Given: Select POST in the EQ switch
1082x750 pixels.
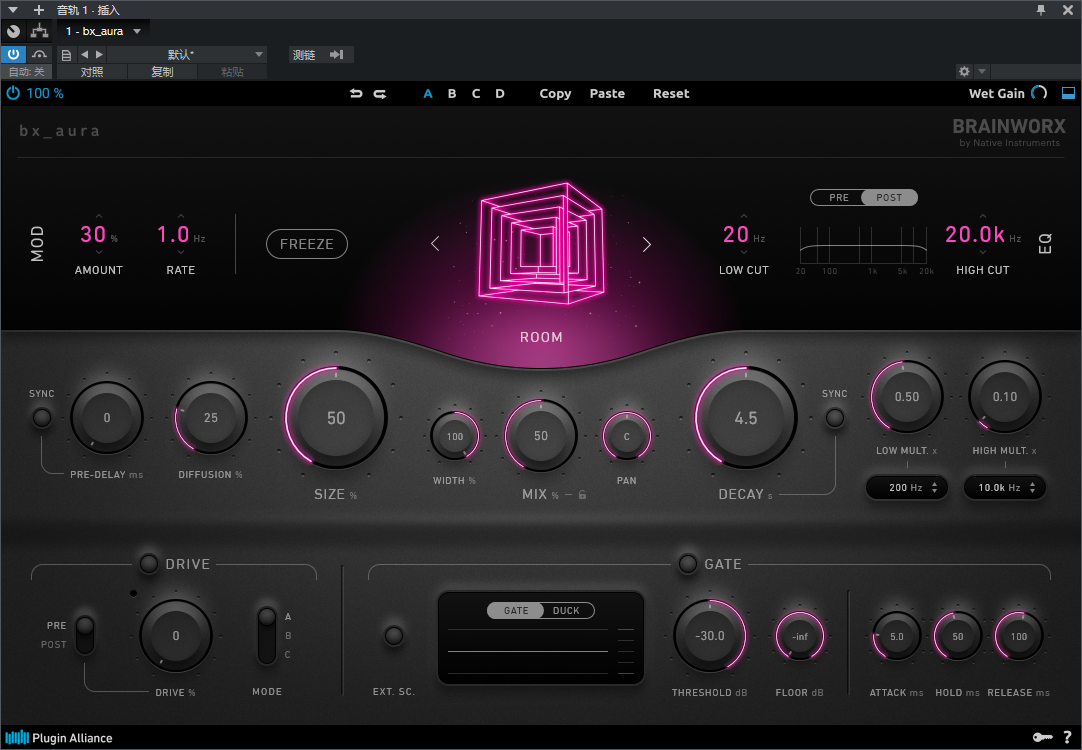Looking at the screenshot, I should click(x=889, y=197).
